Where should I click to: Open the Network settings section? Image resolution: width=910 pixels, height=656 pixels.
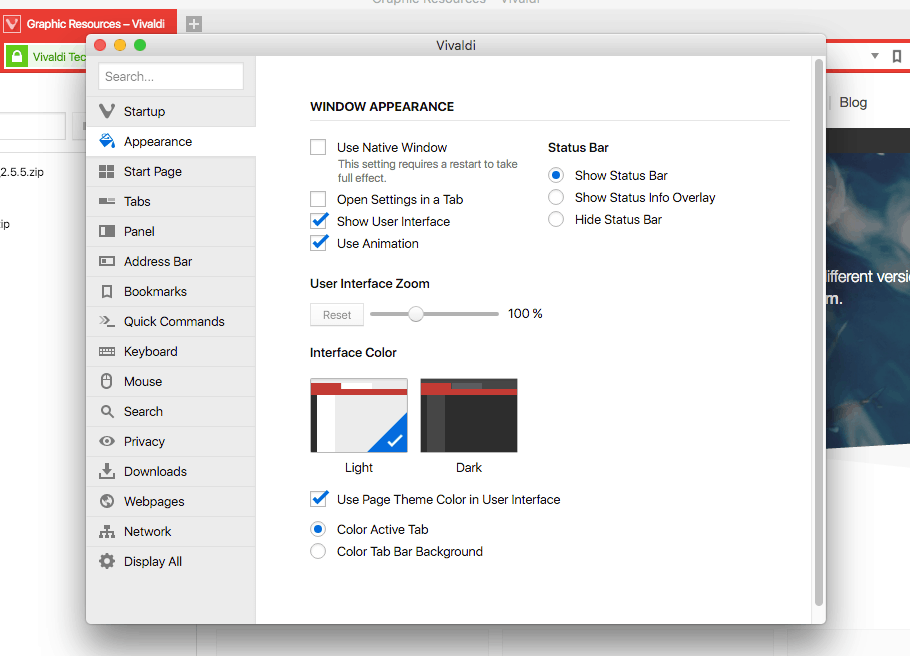click(171, 531)
